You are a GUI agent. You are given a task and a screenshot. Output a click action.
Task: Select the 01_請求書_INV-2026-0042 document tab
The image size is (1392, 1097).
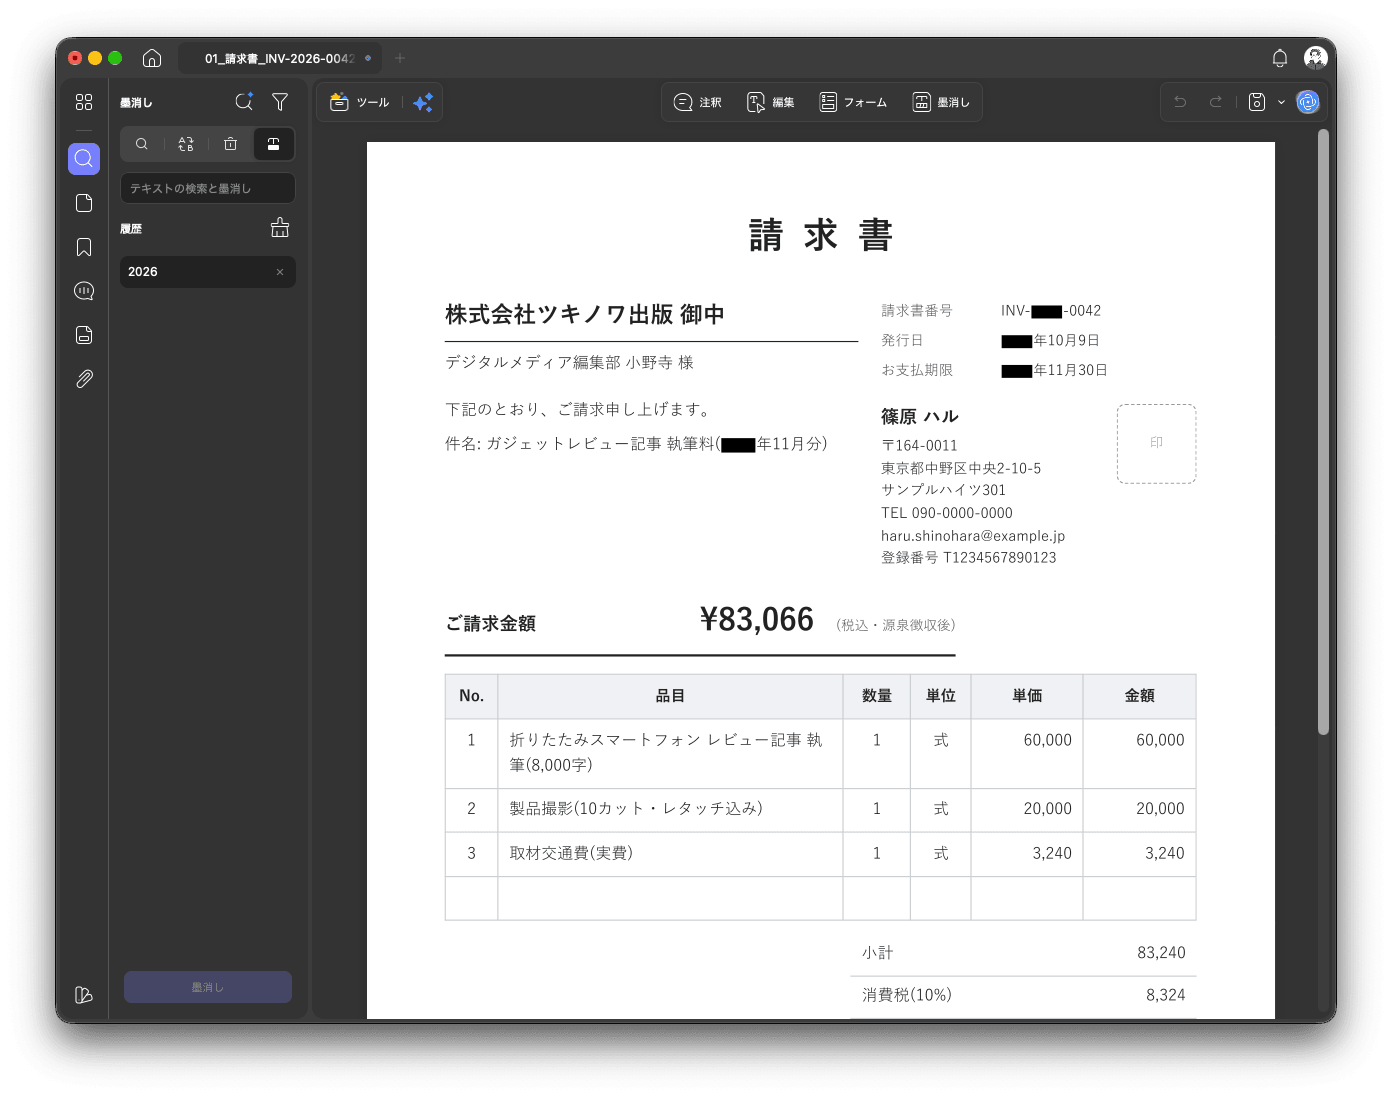(279, 58)
